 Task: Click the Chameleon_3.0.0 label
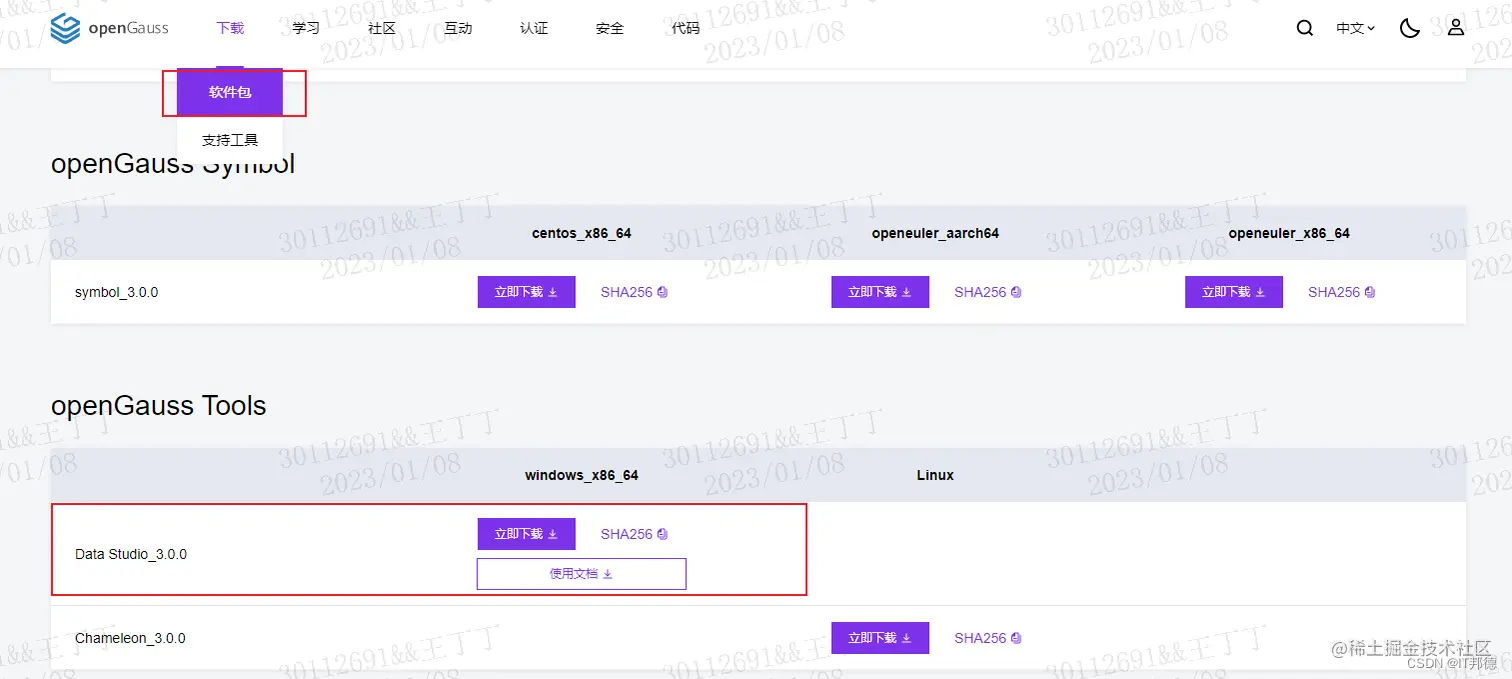pos(130,638)
